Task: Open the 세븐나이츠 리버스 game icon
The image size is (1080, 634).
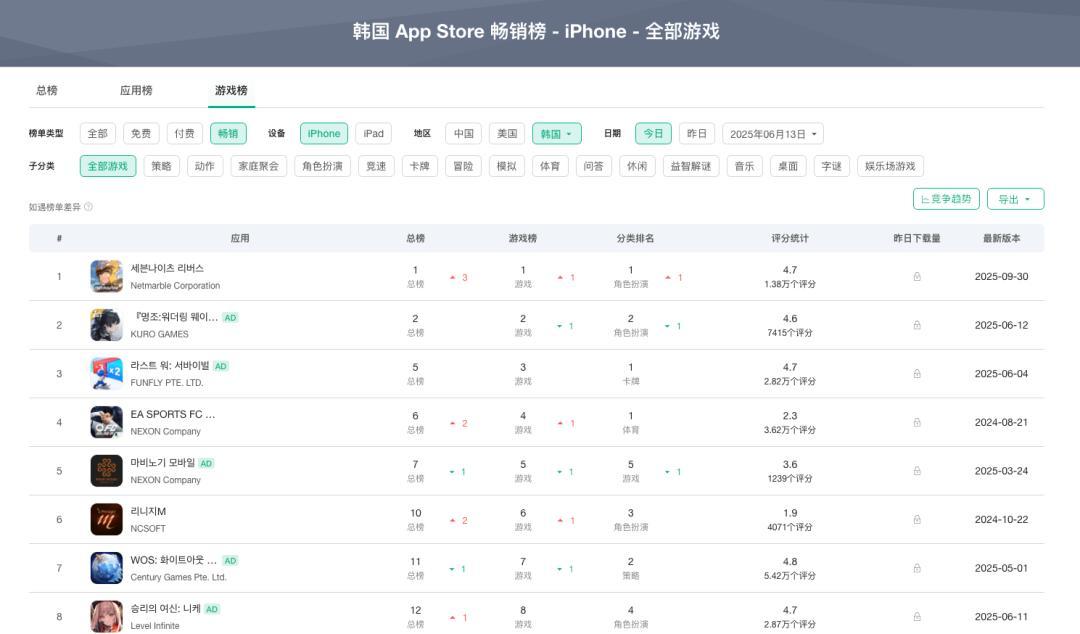Action: [106, 276]
